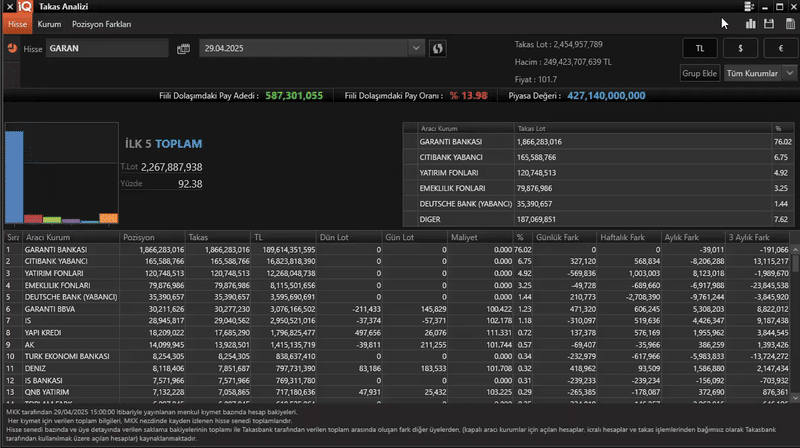Screen dimensions: 800x448
Task: Sort table by Günlük Fark column
Action: pos(564,237)
